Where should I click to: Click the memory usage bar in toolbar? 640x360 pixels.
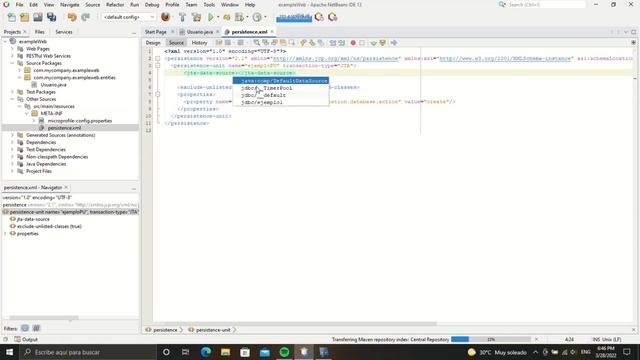point(294,17)
